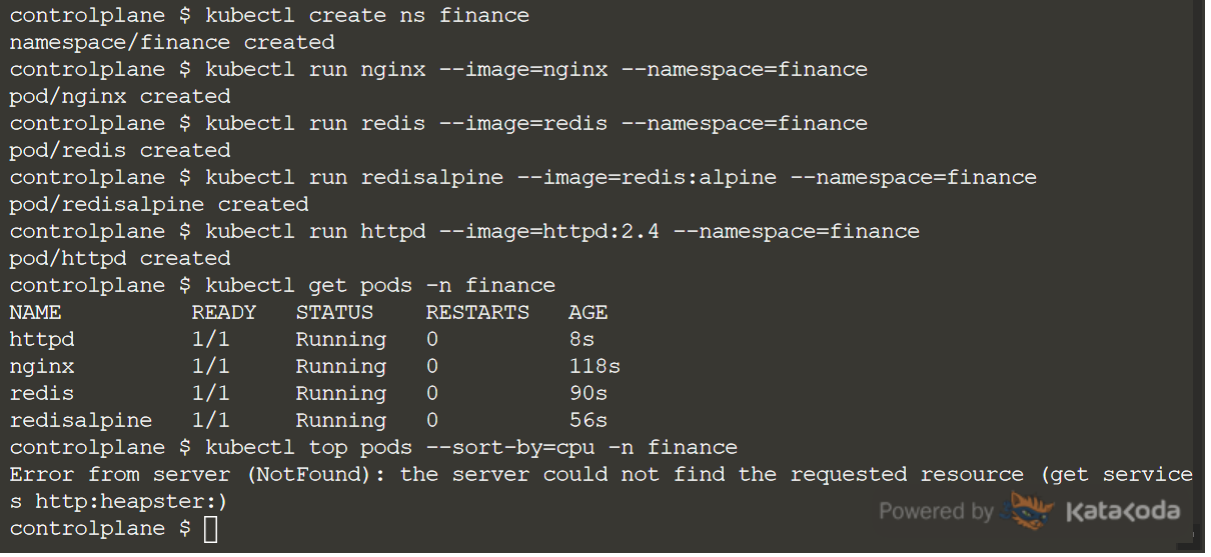Image resolution: width=1211 pixels, height=557 pixels.
Task: Click the 'kubectl create ns finance' command
Action: pos(367,15)
